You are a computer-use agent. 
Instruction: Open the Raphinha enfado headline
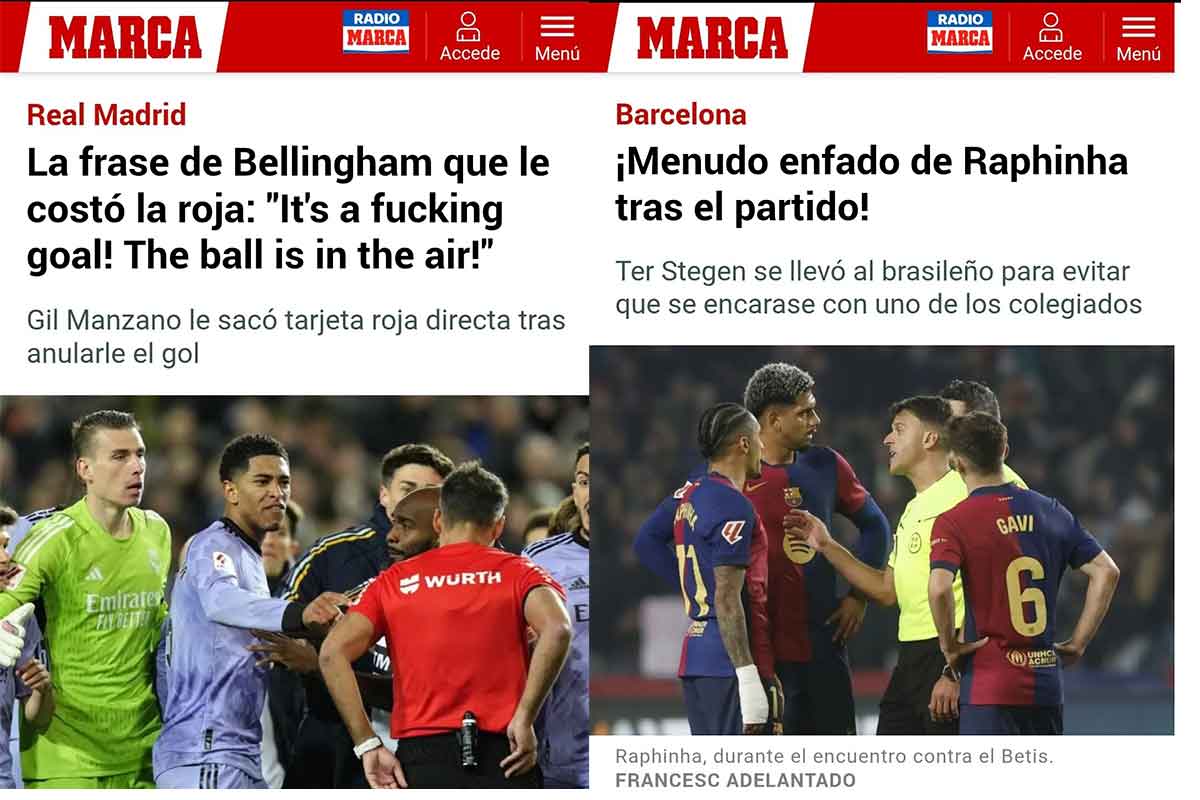click(x=872, y=185)
